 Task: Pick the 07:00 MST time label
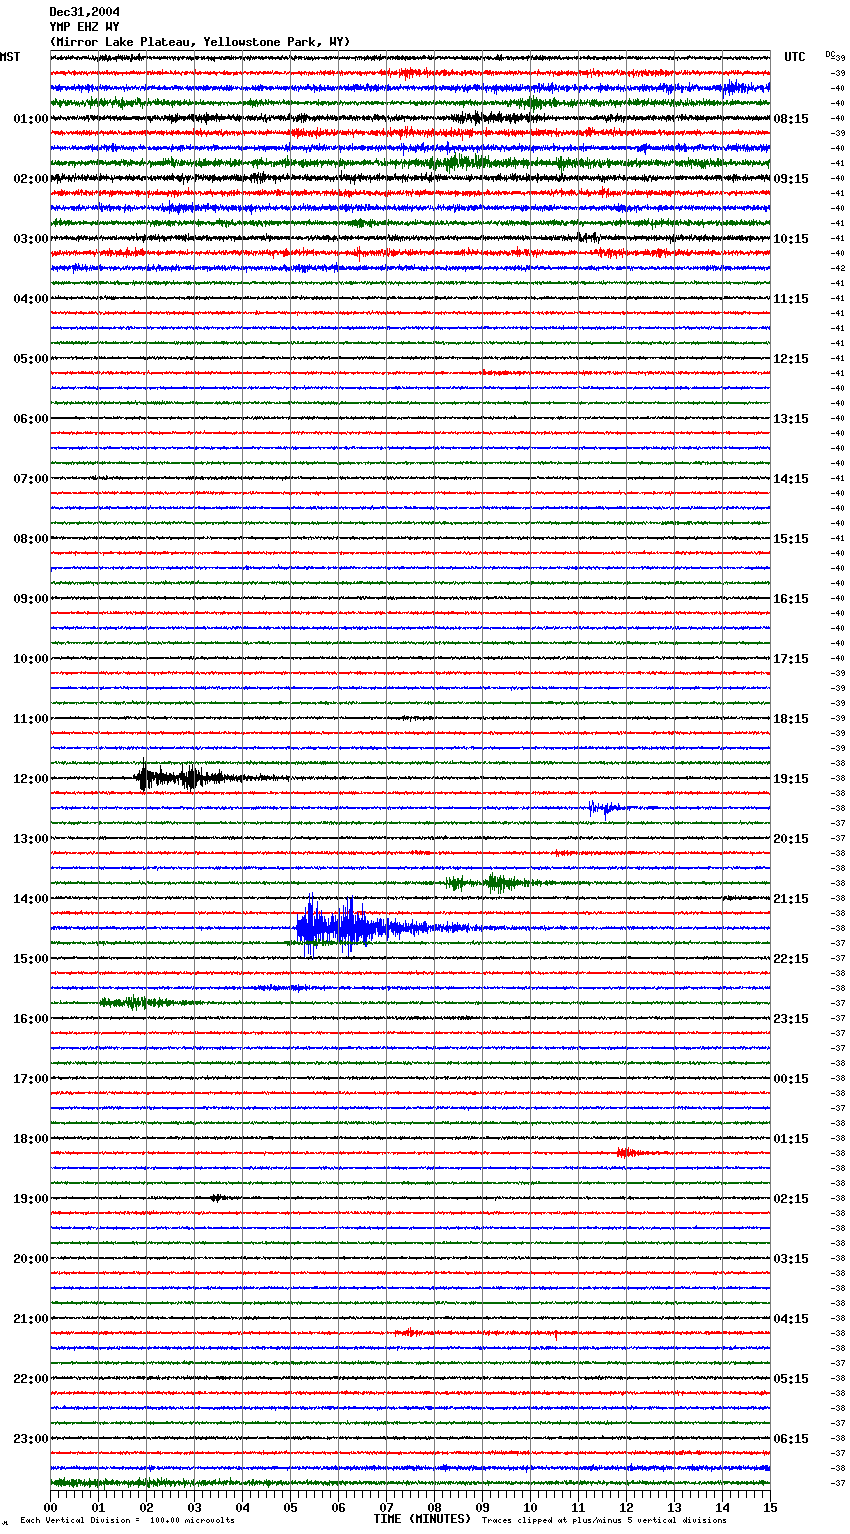click(x=31, y=479)
